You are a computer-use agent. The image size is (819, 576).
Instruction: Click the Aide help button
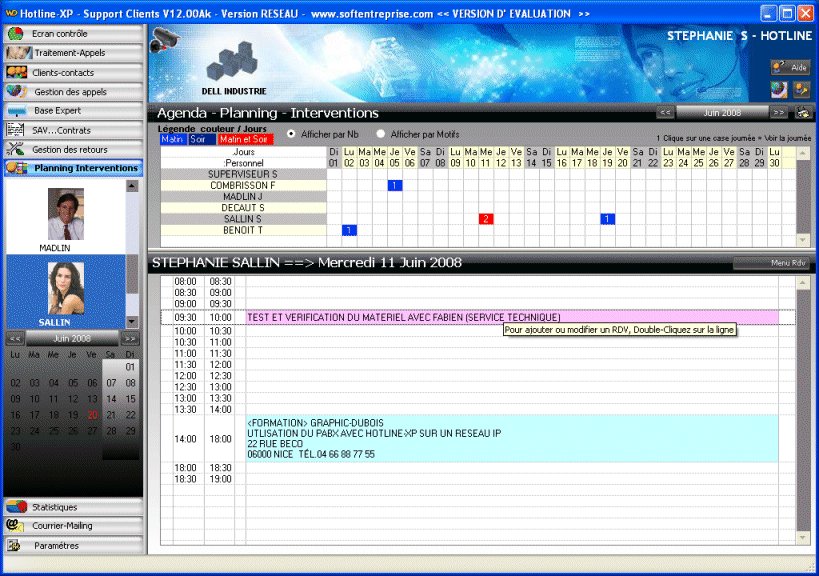[x=790, y=67]
